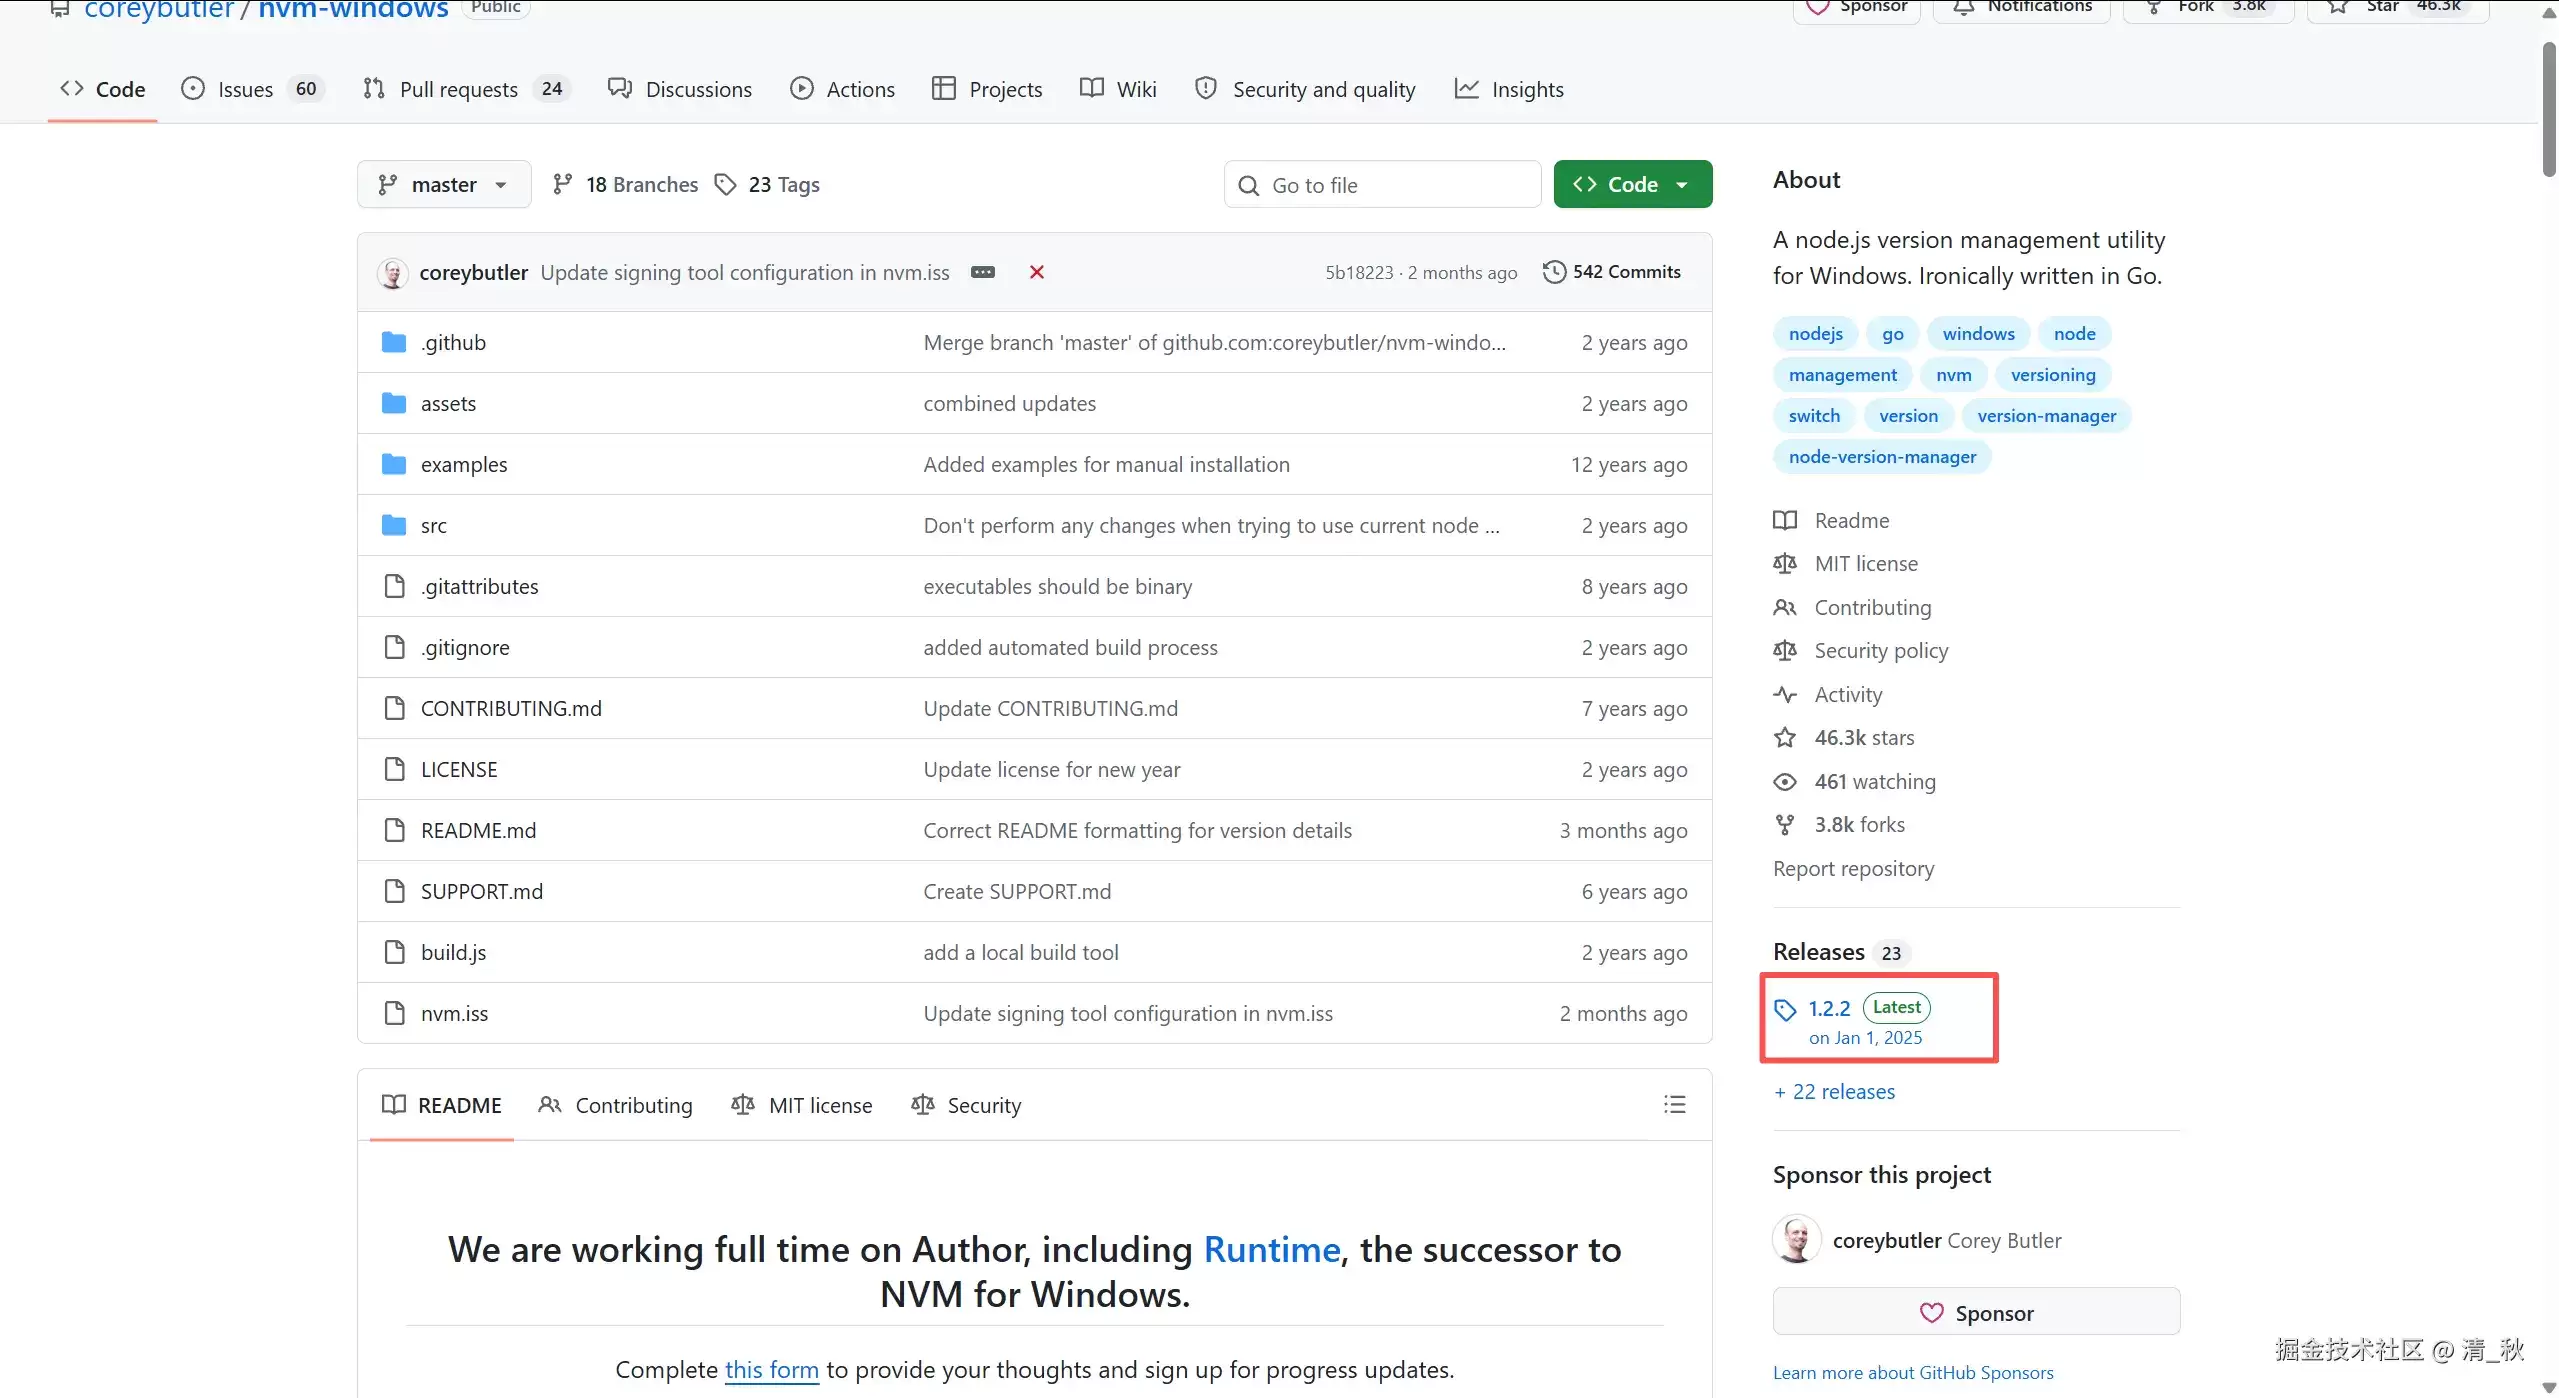Open the build.js file
The image size is (2559, 1398).
pos(454,953)
